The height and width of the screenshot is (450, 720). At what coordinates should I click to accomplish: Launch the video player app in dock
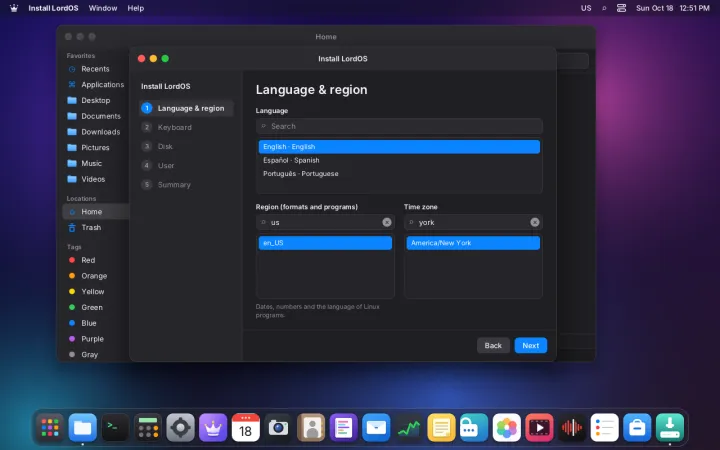[x=539, y=428]
